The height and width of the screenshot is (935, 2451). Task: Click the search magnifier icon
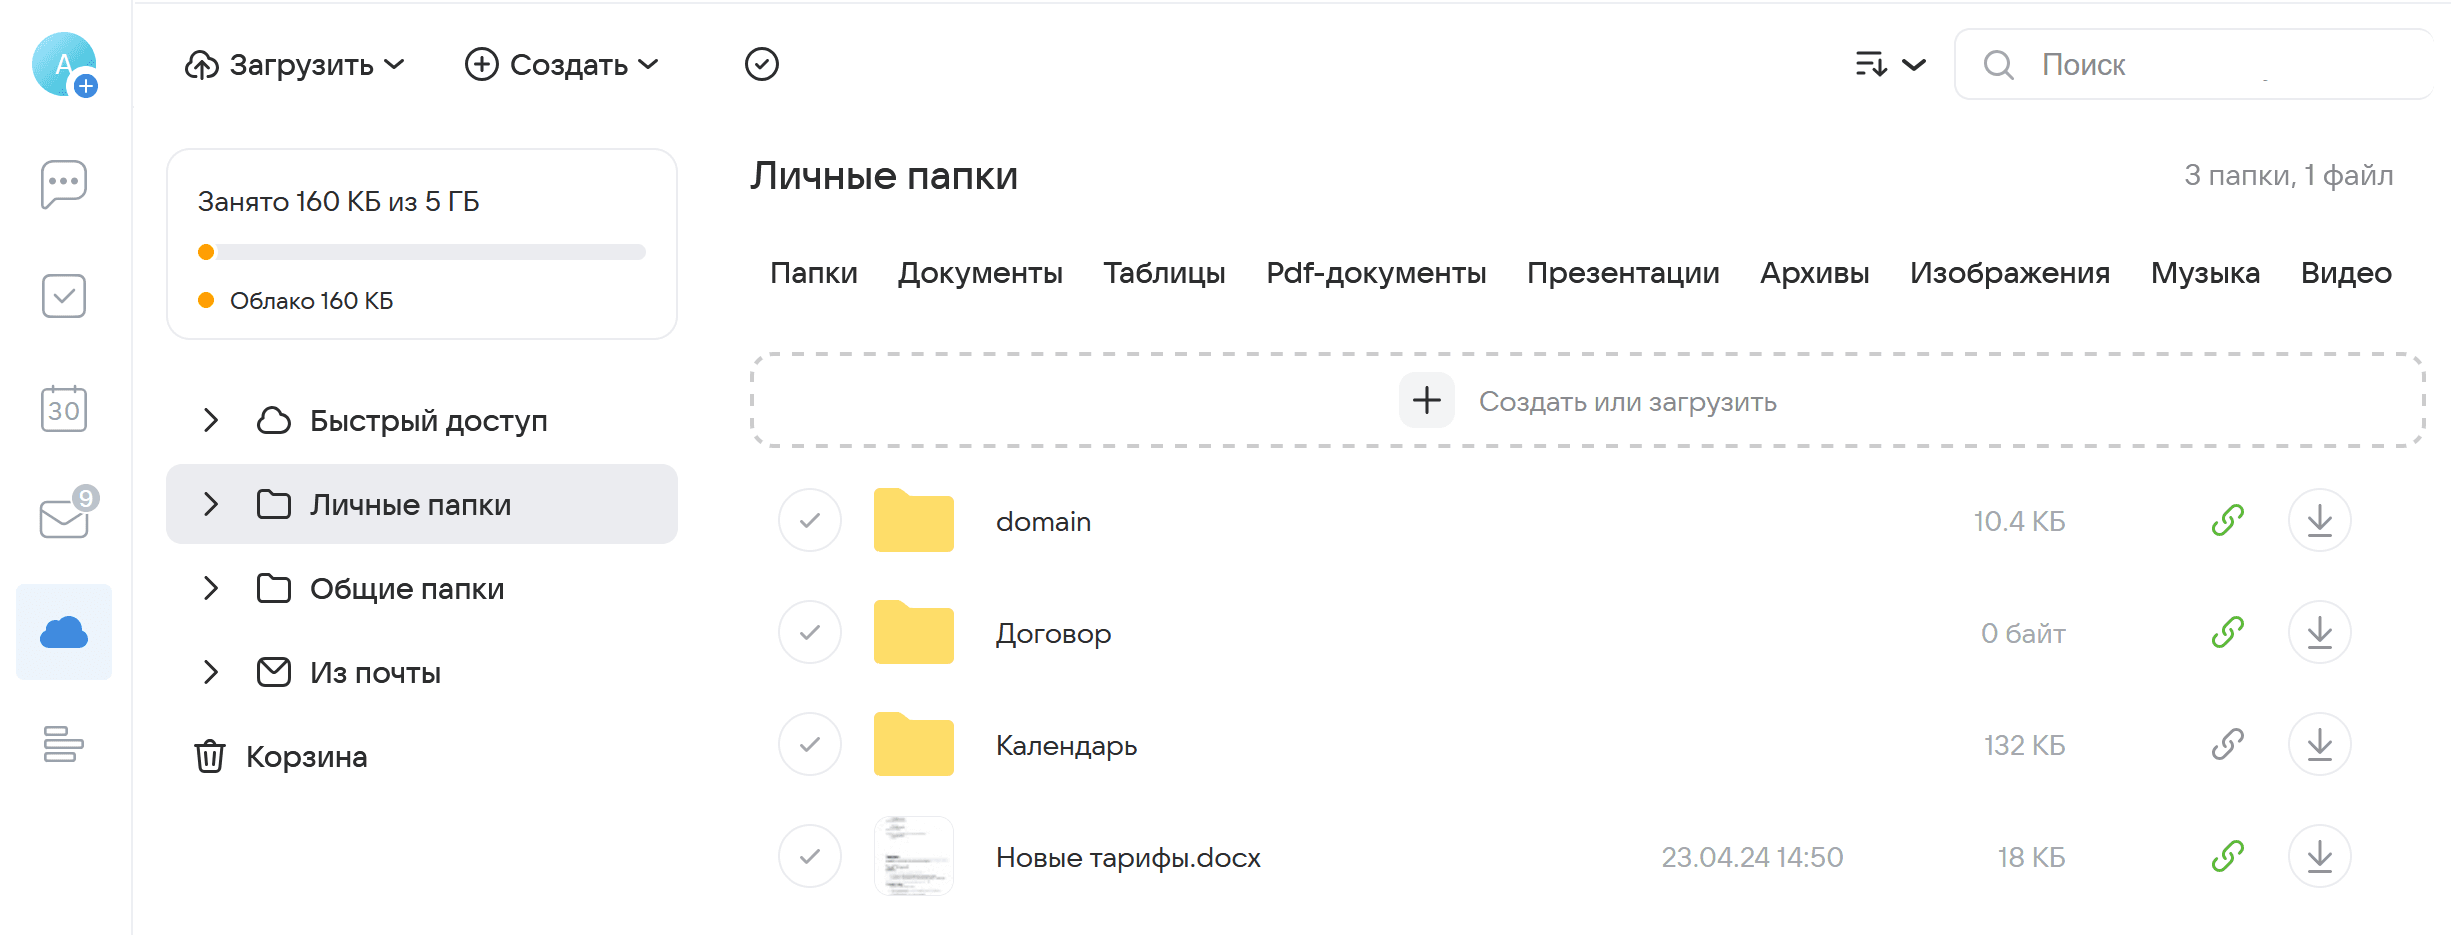[1999, 64]
